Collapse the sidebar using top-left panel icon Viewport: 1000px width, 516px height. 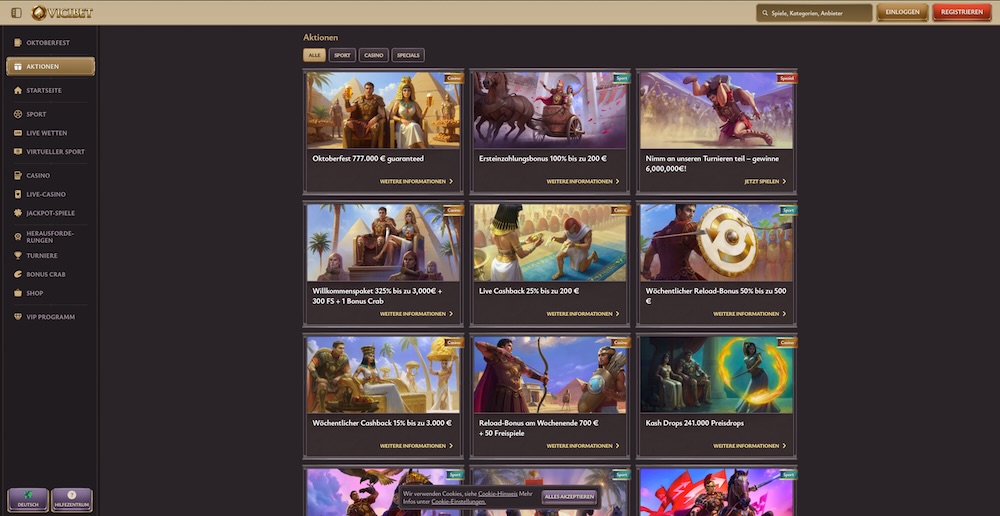[16, 12]
